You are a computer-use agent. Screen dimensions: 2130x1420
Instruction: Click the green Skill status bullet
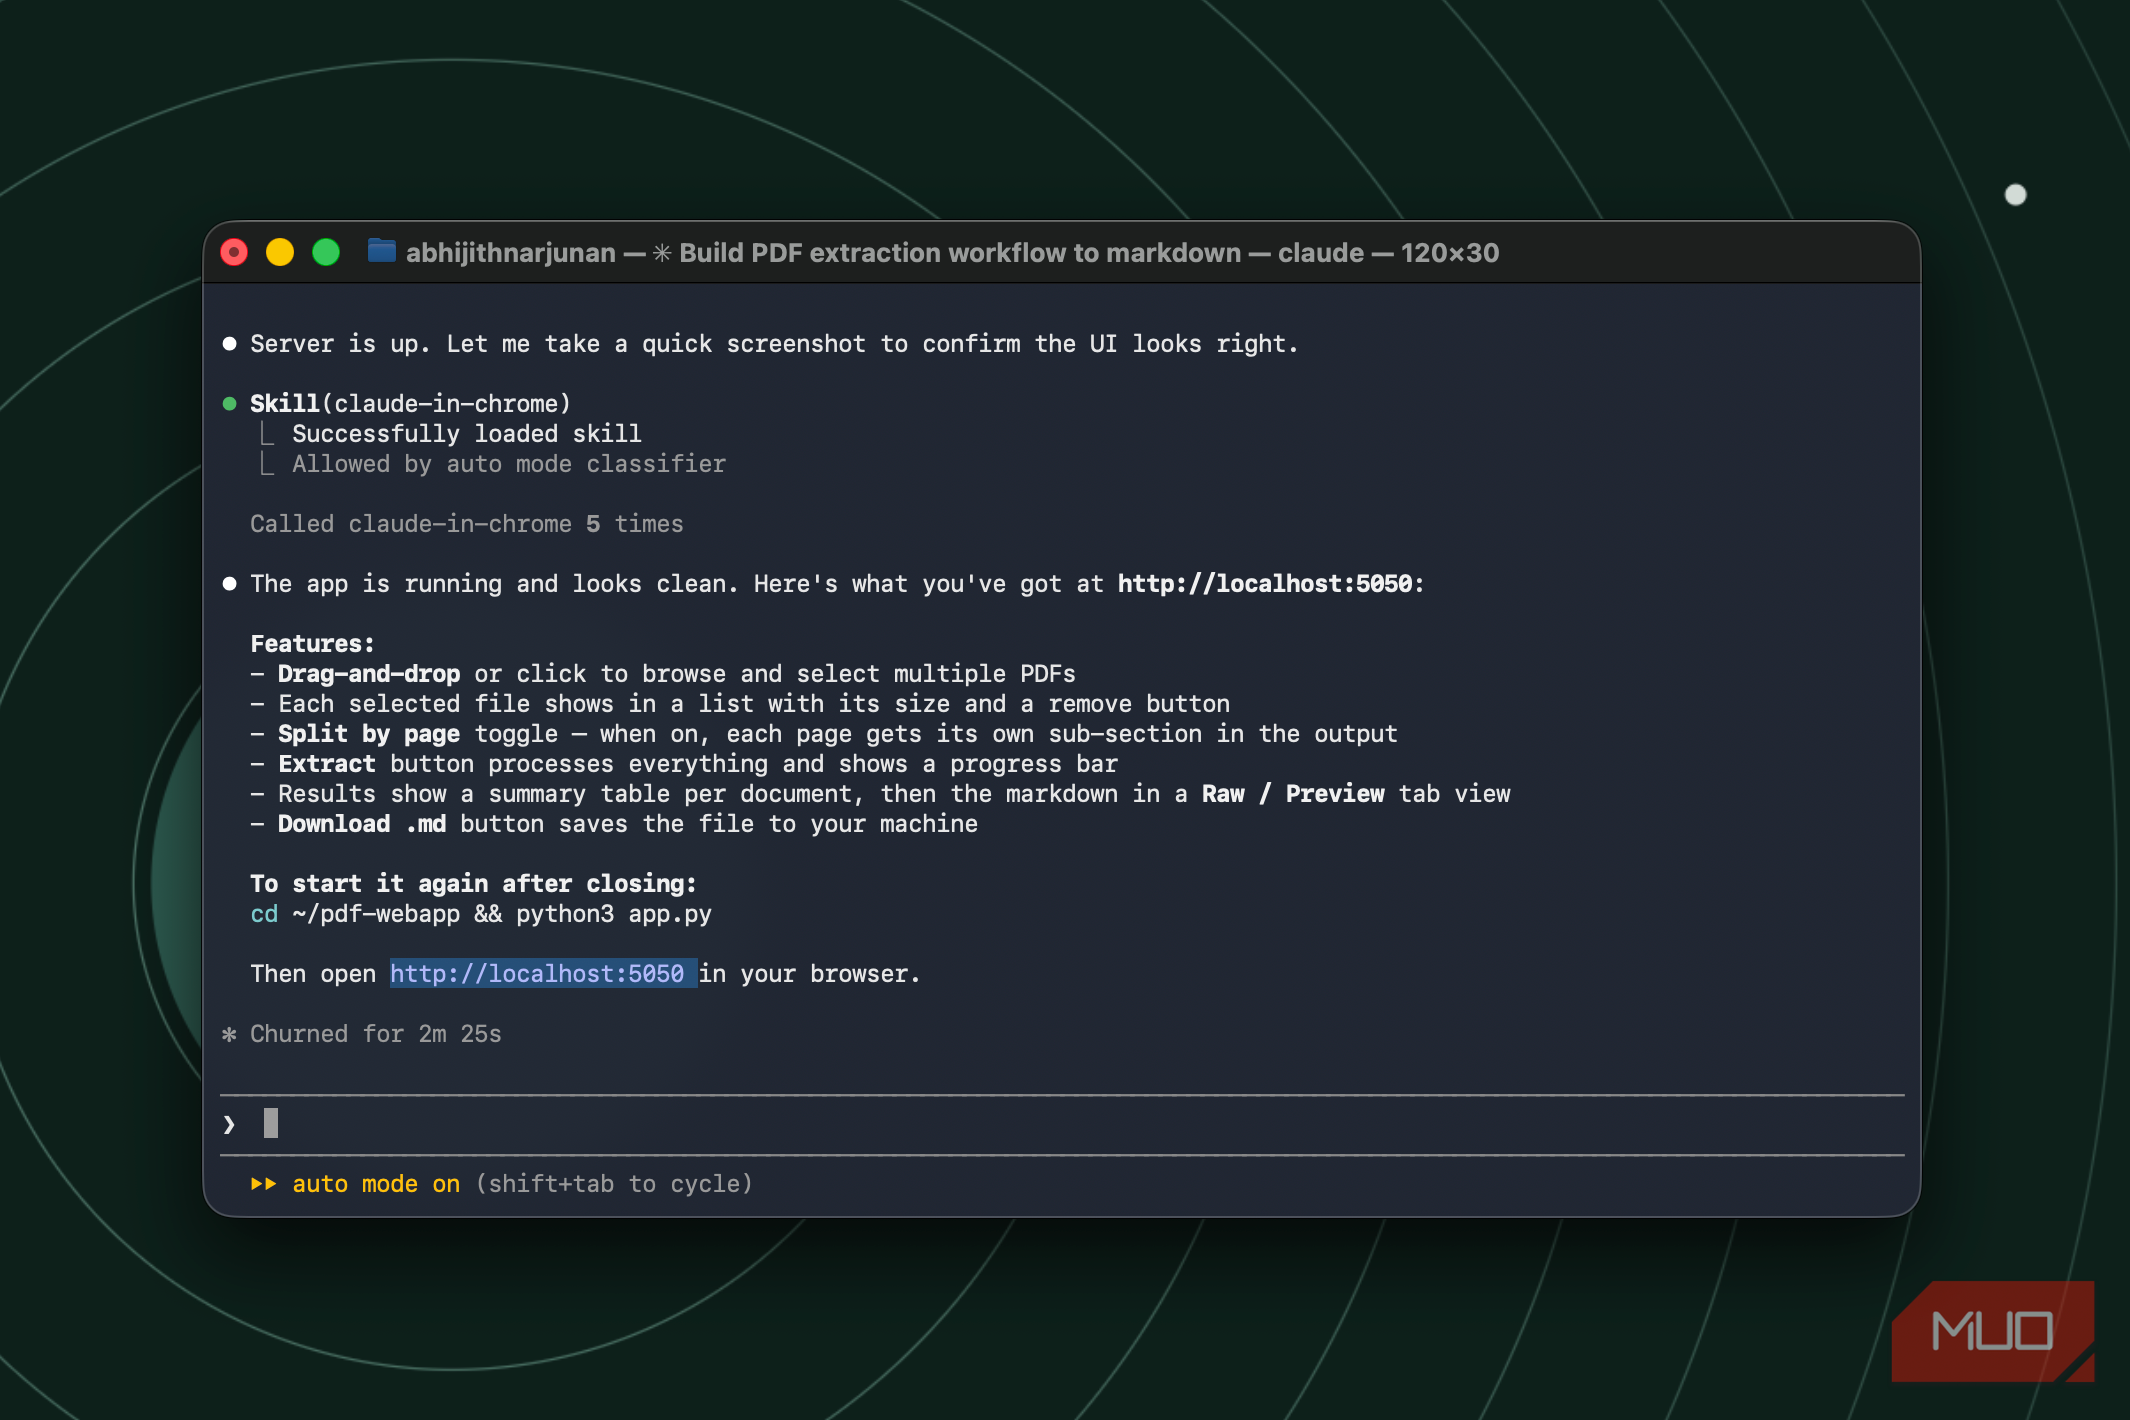(229, 404)
